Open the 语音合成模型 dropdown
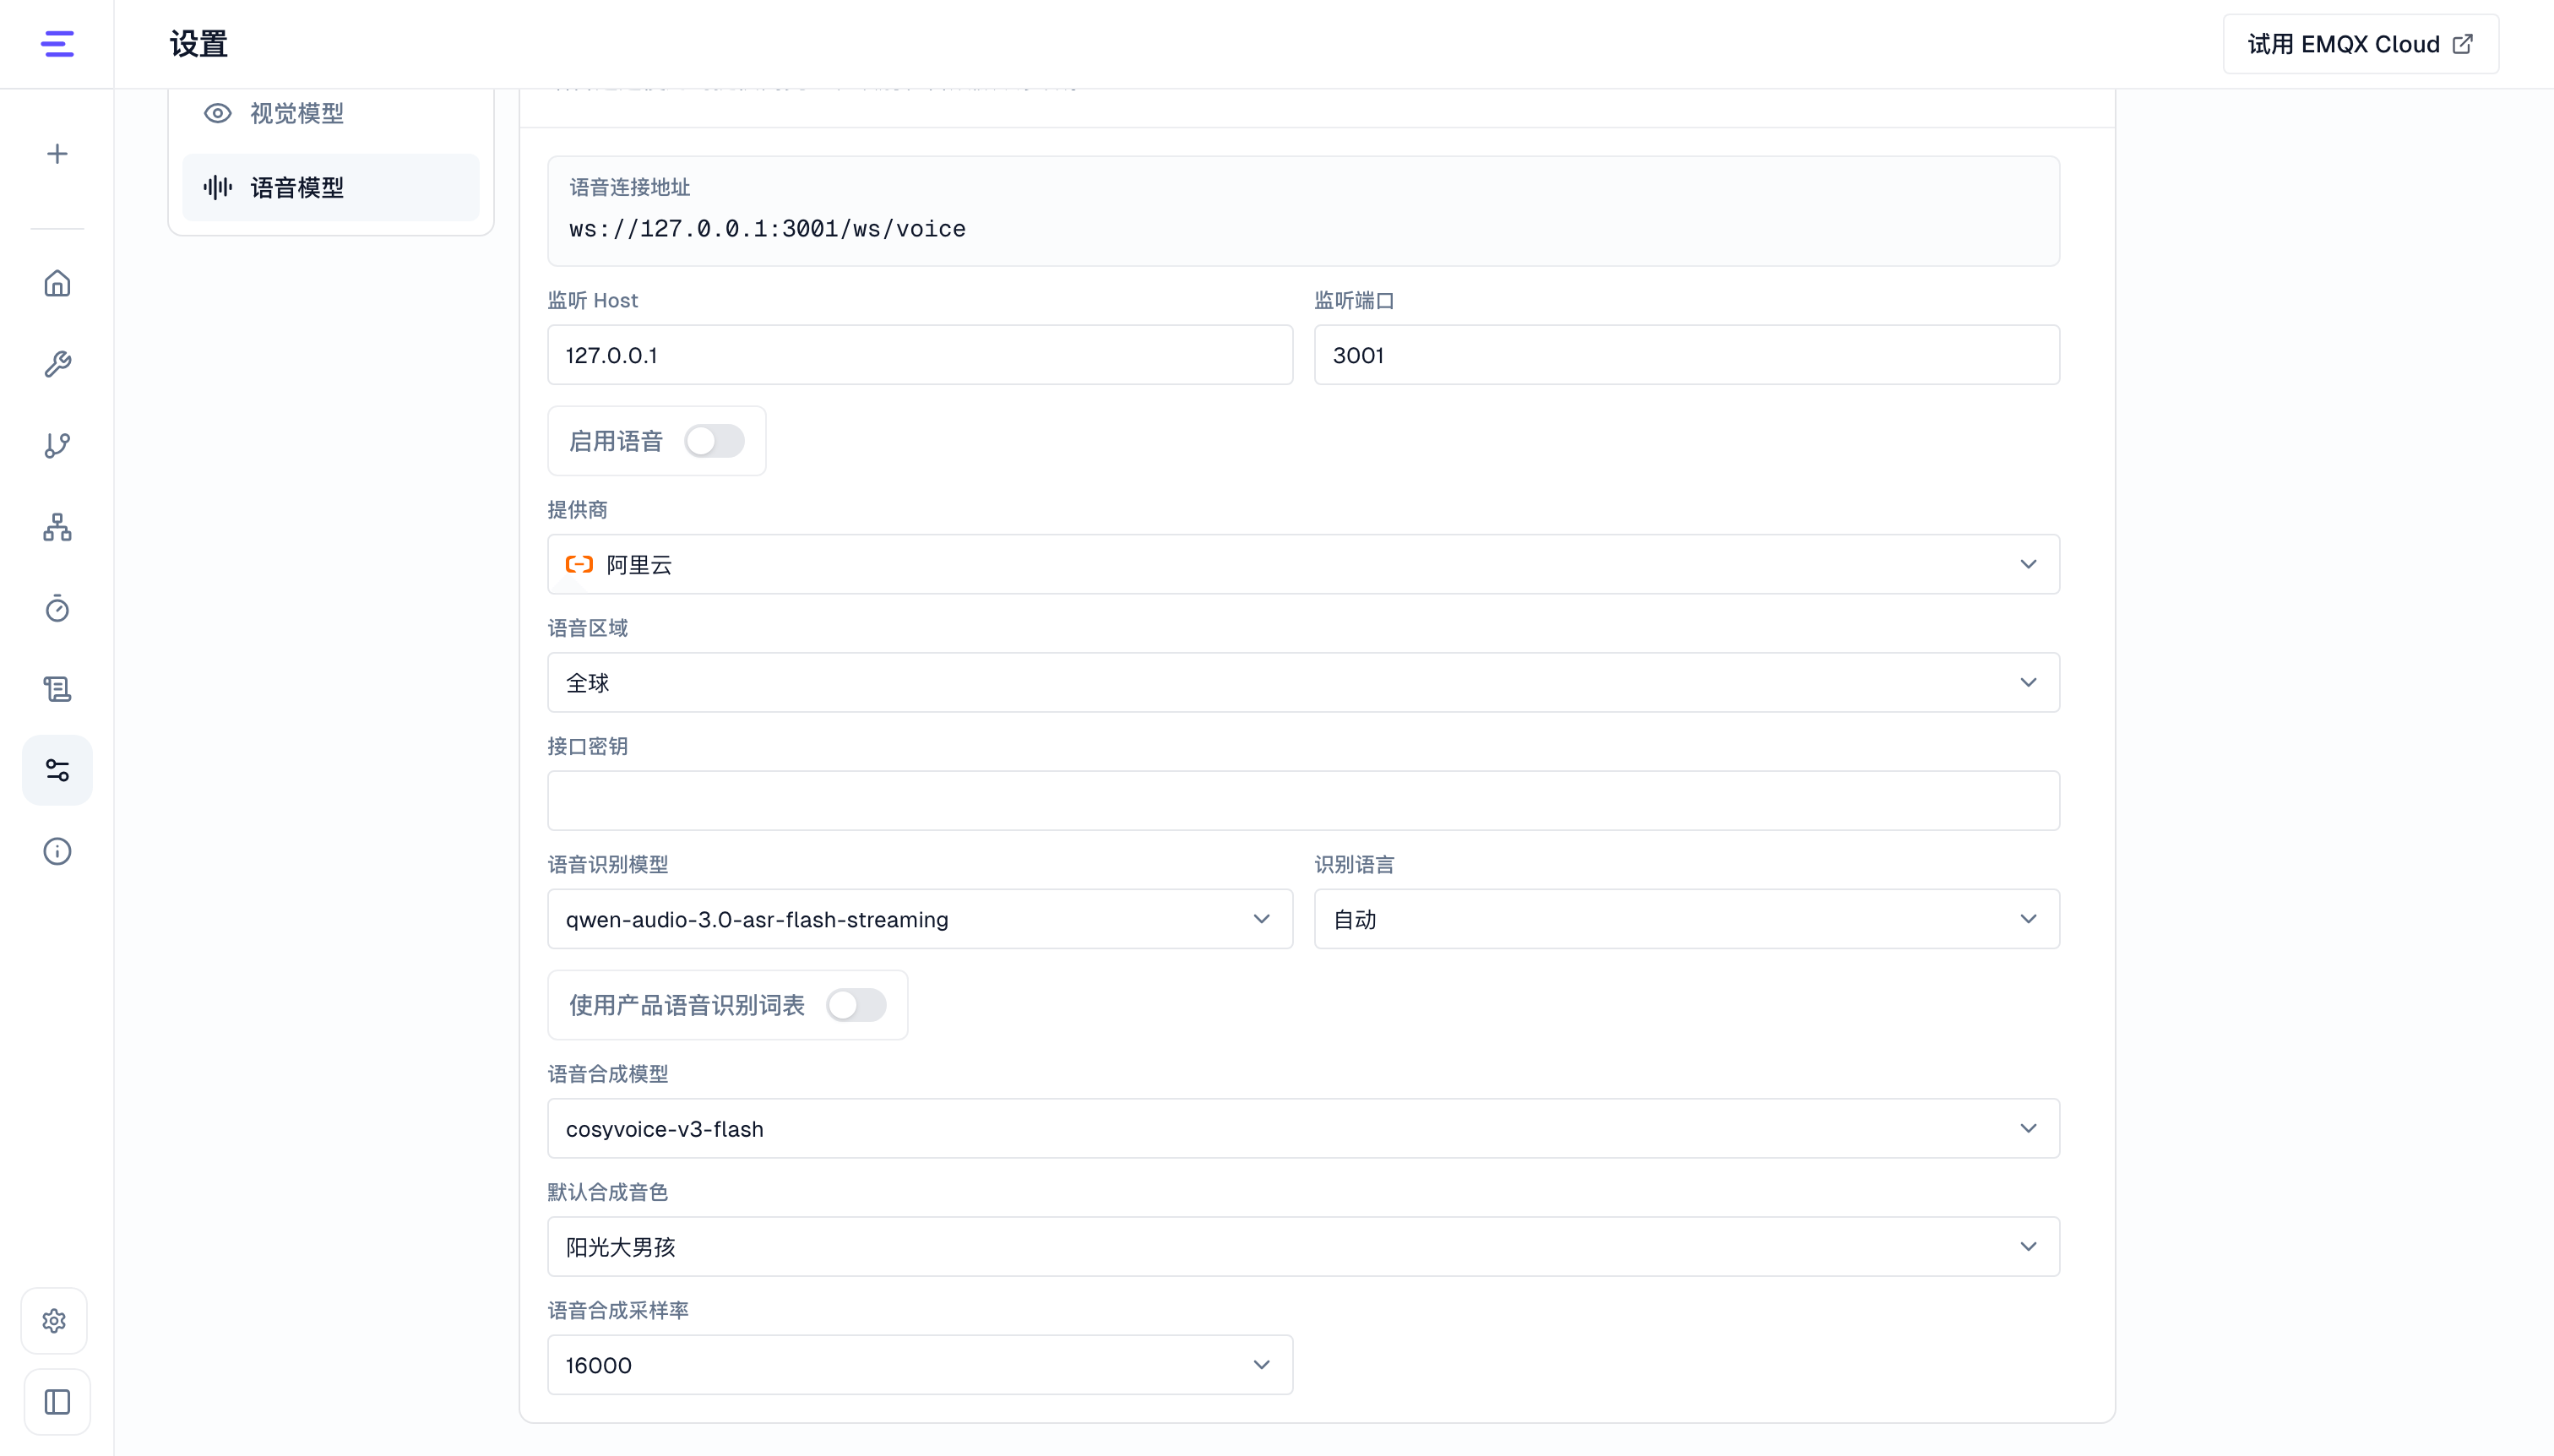 [1303, 1129]
